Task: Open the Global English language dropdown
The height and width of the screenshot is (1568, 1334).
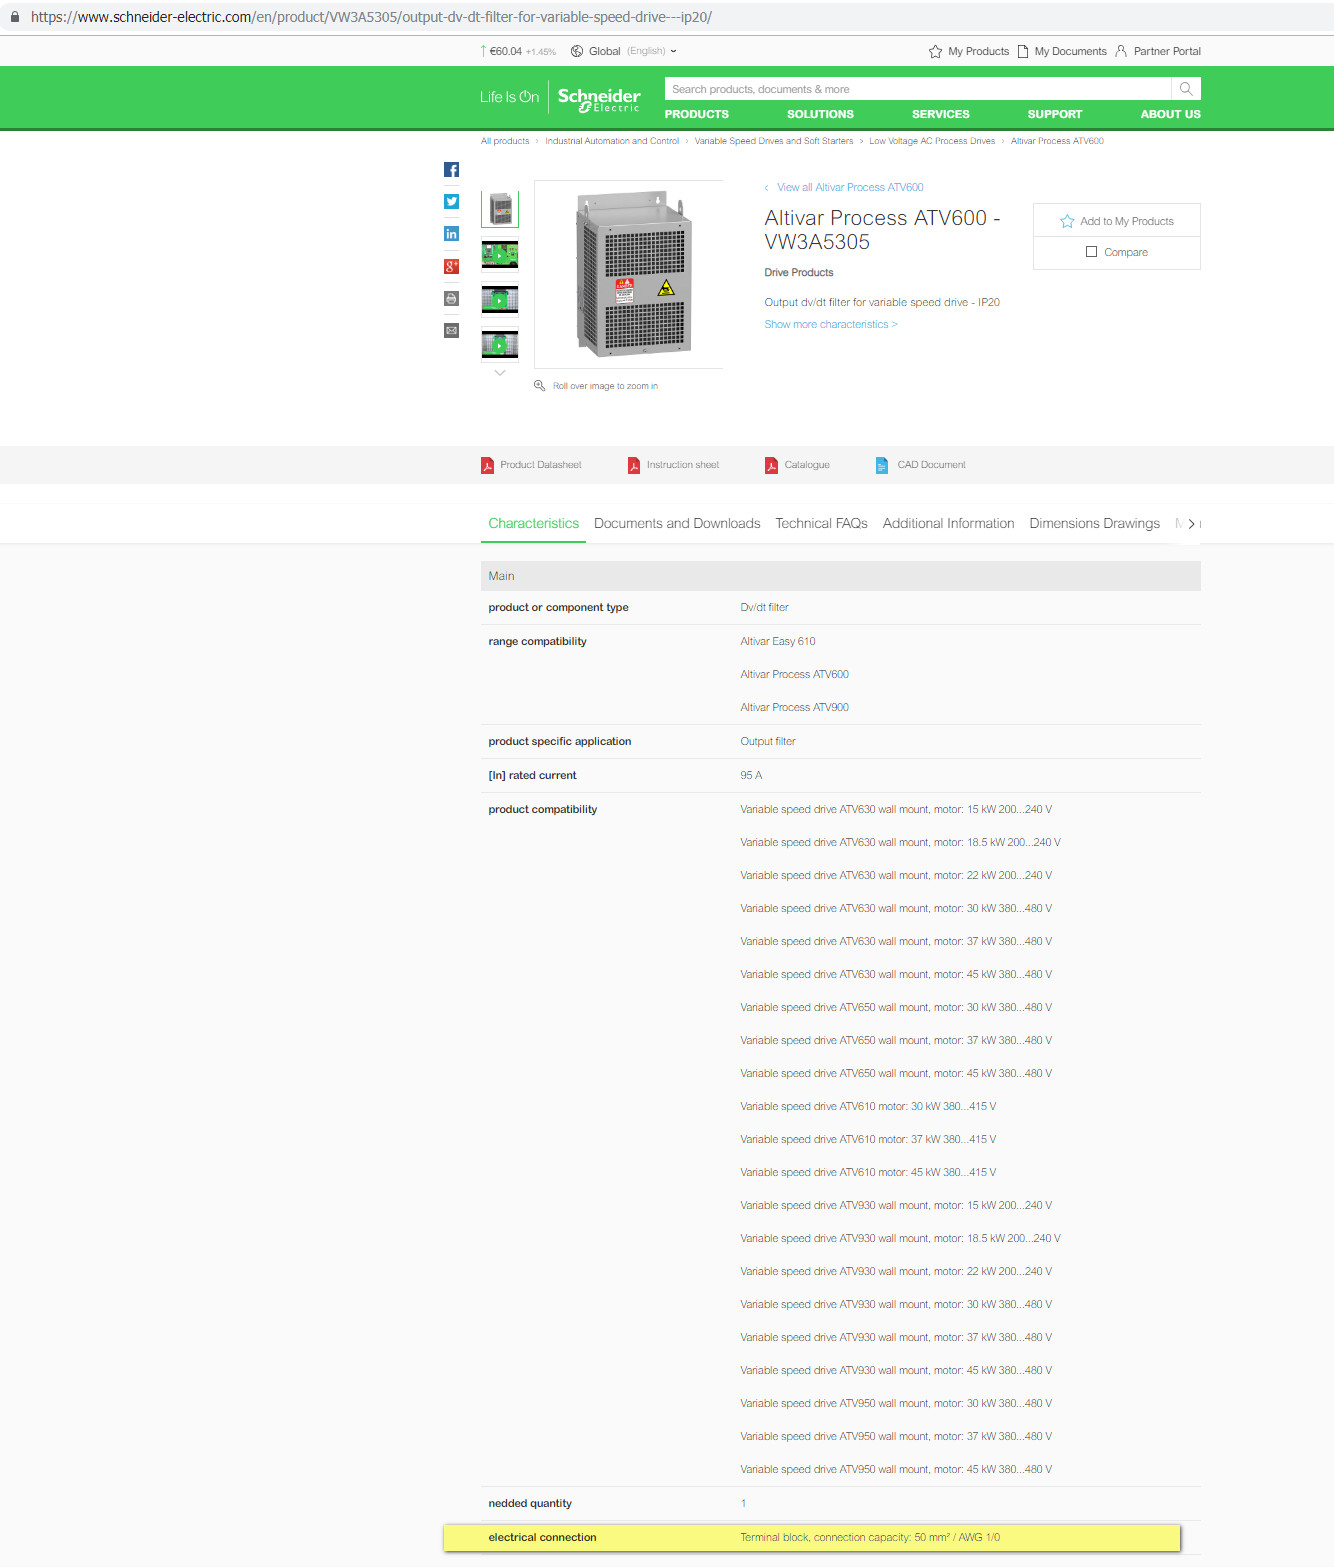Action: [x=631, y=51]
